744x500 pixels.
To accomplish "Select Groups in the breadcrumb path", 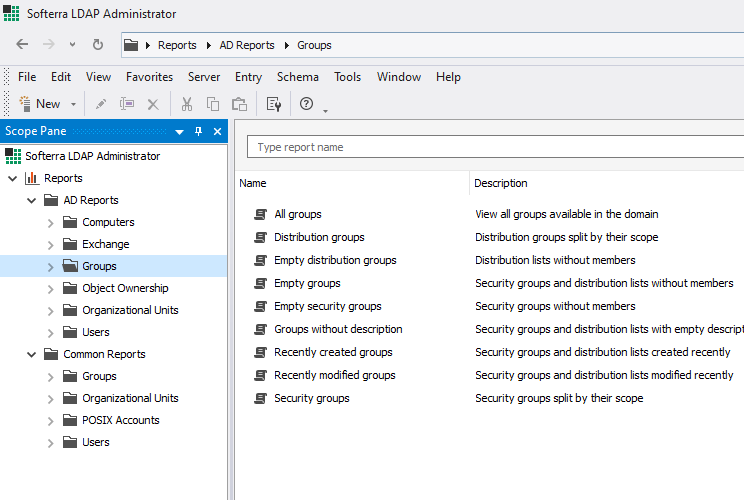I will [314, 45].
